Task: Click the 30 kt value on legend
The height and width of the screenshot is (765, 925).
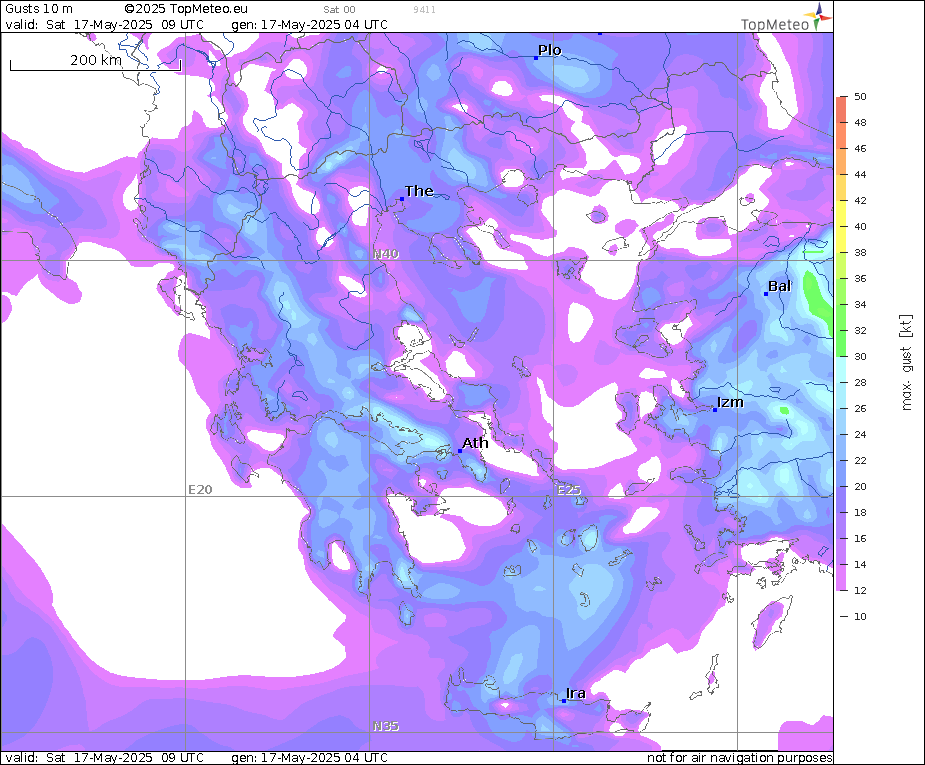Action: pyautogui.click(x=860, y=356)
